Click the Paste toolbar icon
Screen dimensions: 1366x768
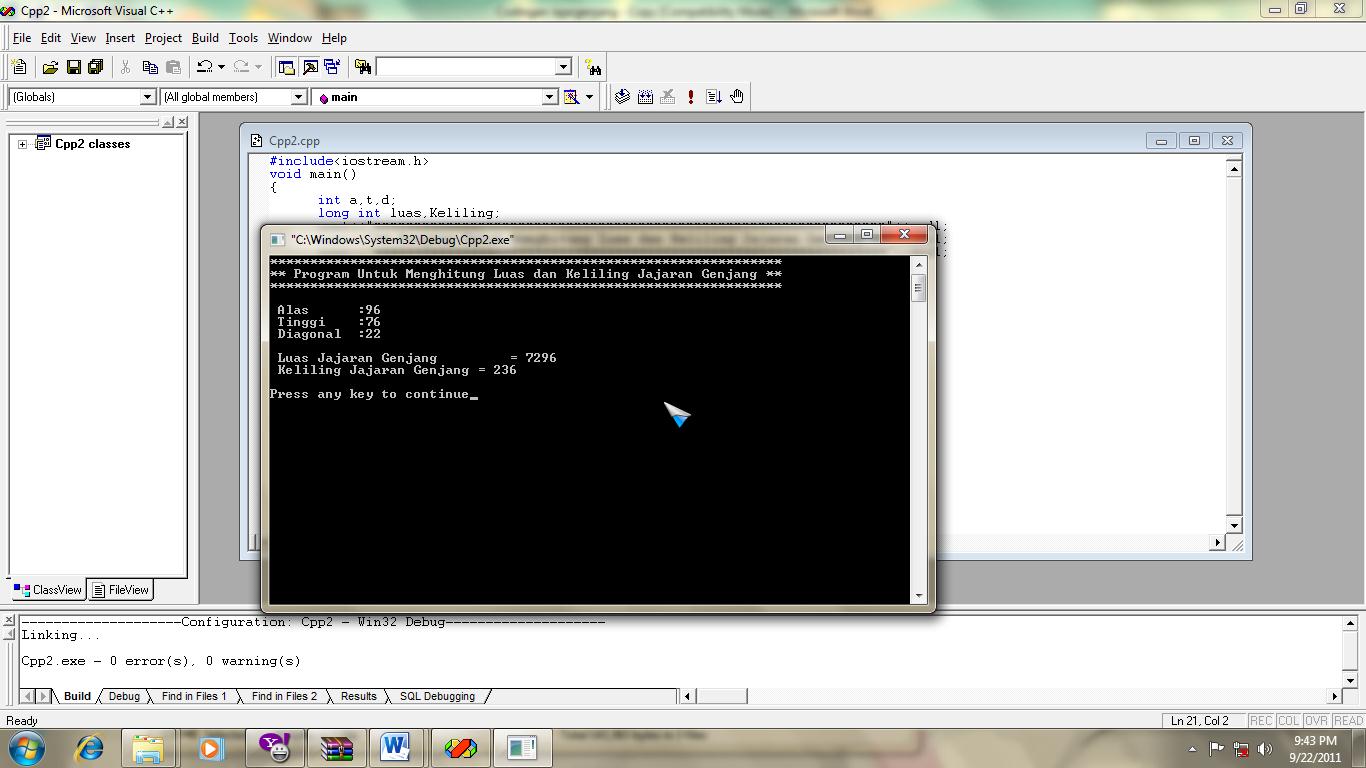(173, 67)
